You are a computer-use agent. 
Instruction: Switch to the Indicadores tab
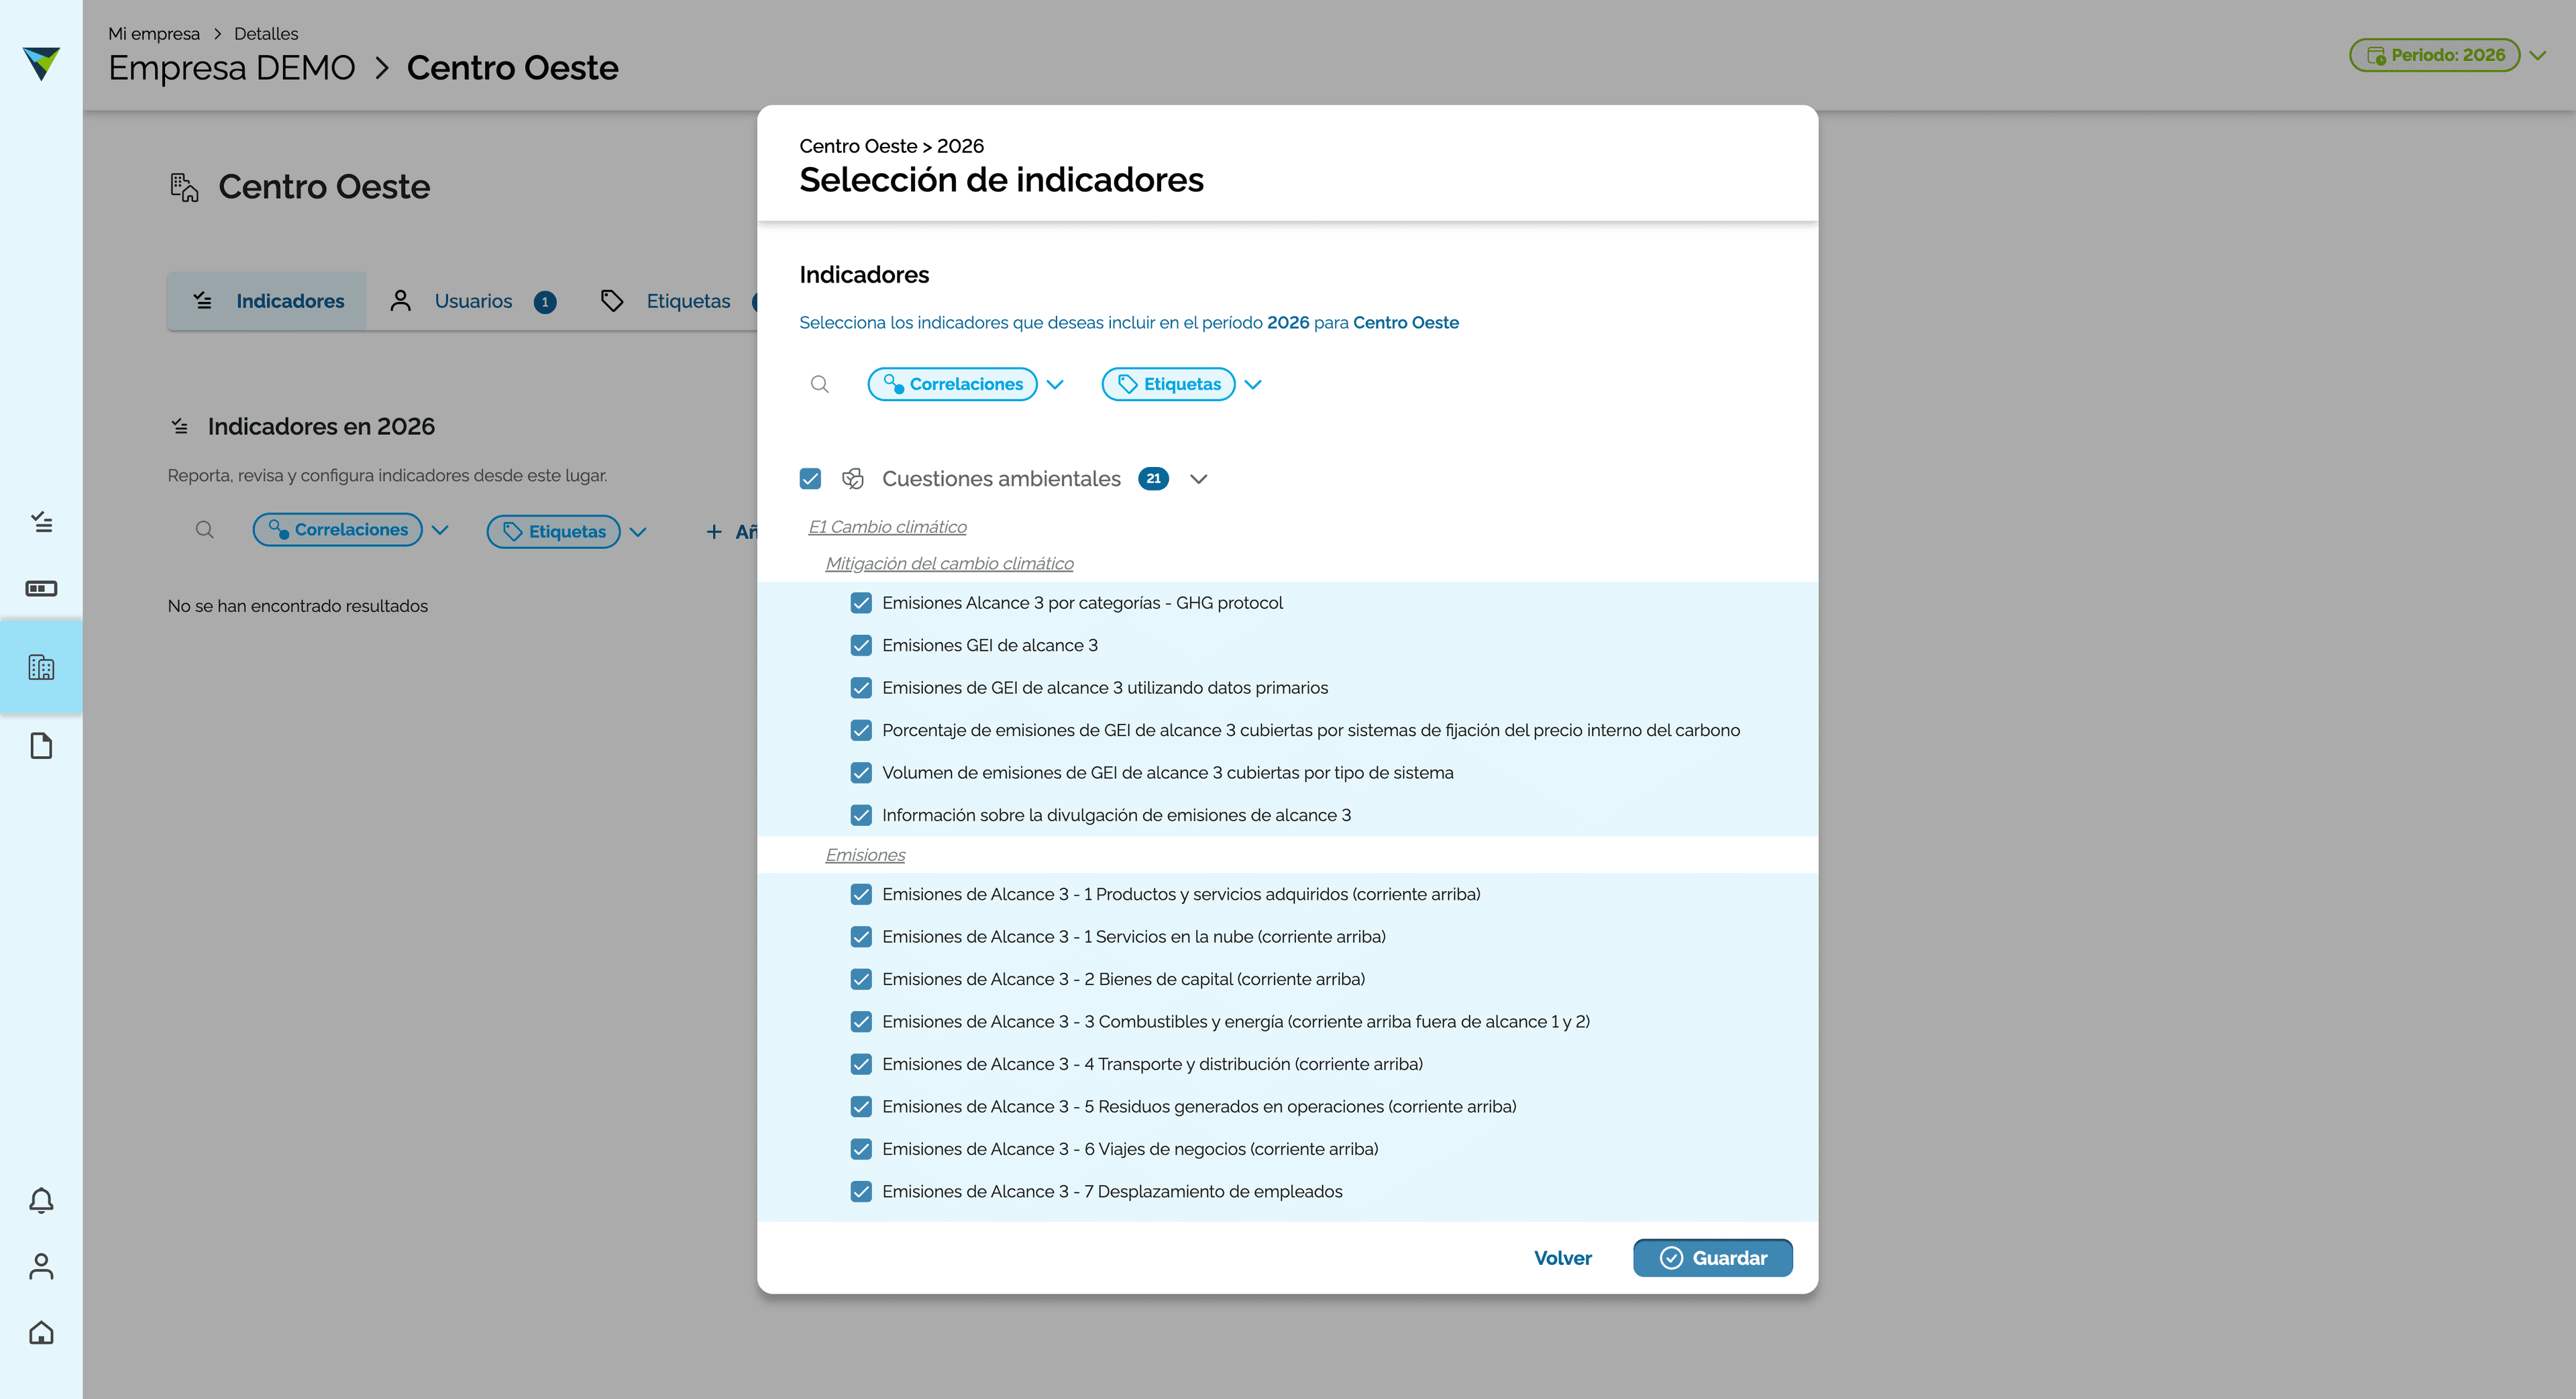267,301
